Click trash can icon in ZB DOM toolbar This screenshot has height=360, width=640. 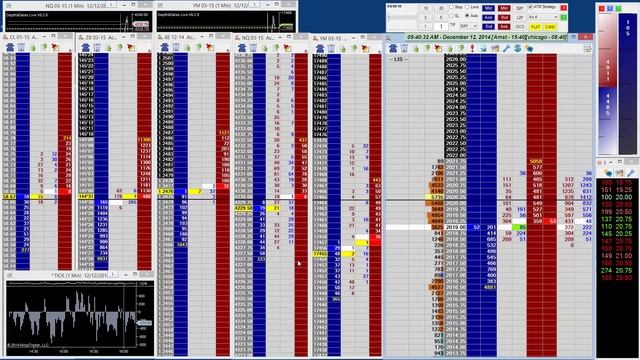pos(97,48)
